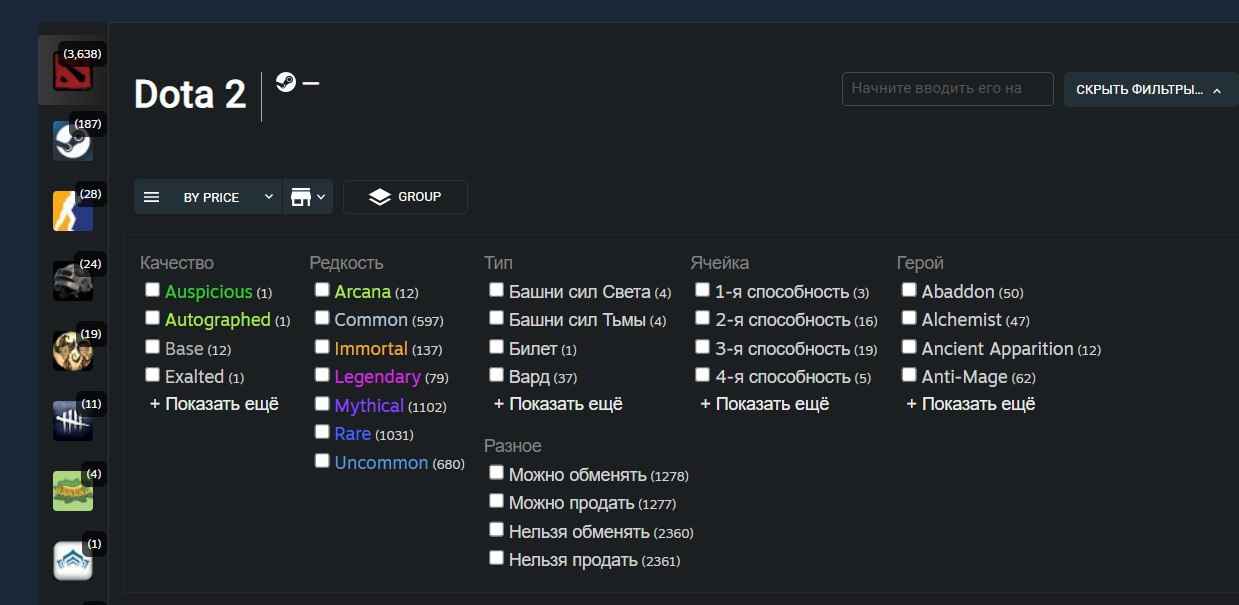Open the Dota 2 inventory in the sidebar
1239x605 pixels.
pos(72,70)
